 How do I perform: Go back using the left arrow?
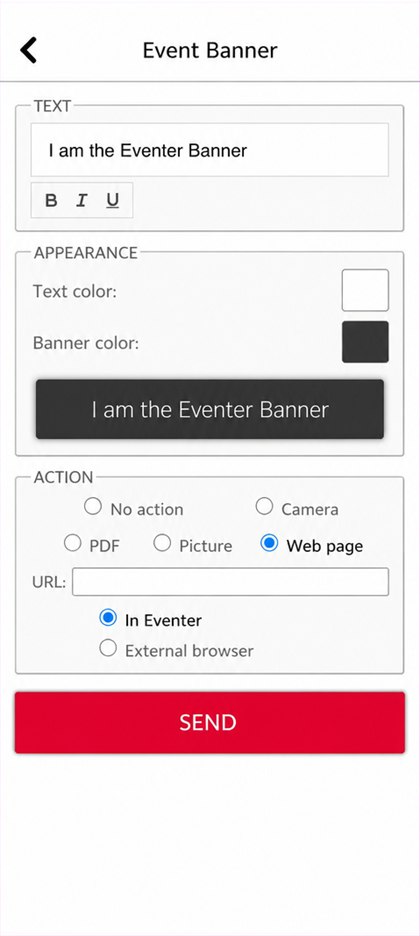(28, 50)
